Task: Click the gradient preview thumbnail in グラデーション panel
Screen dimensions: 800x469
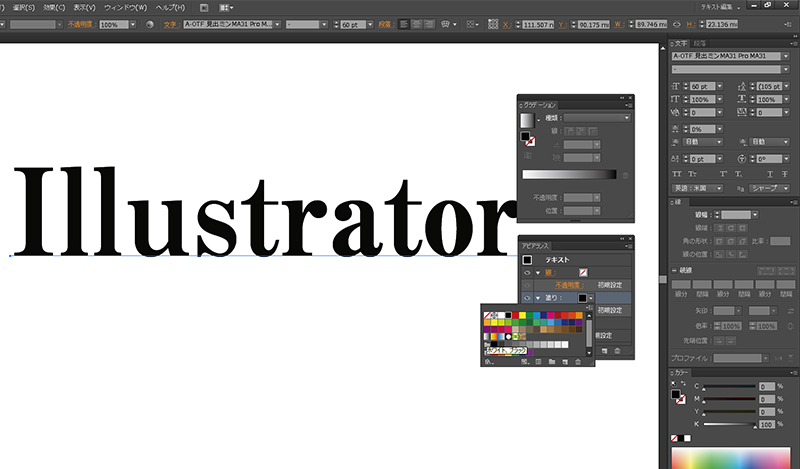Action: 527,120
